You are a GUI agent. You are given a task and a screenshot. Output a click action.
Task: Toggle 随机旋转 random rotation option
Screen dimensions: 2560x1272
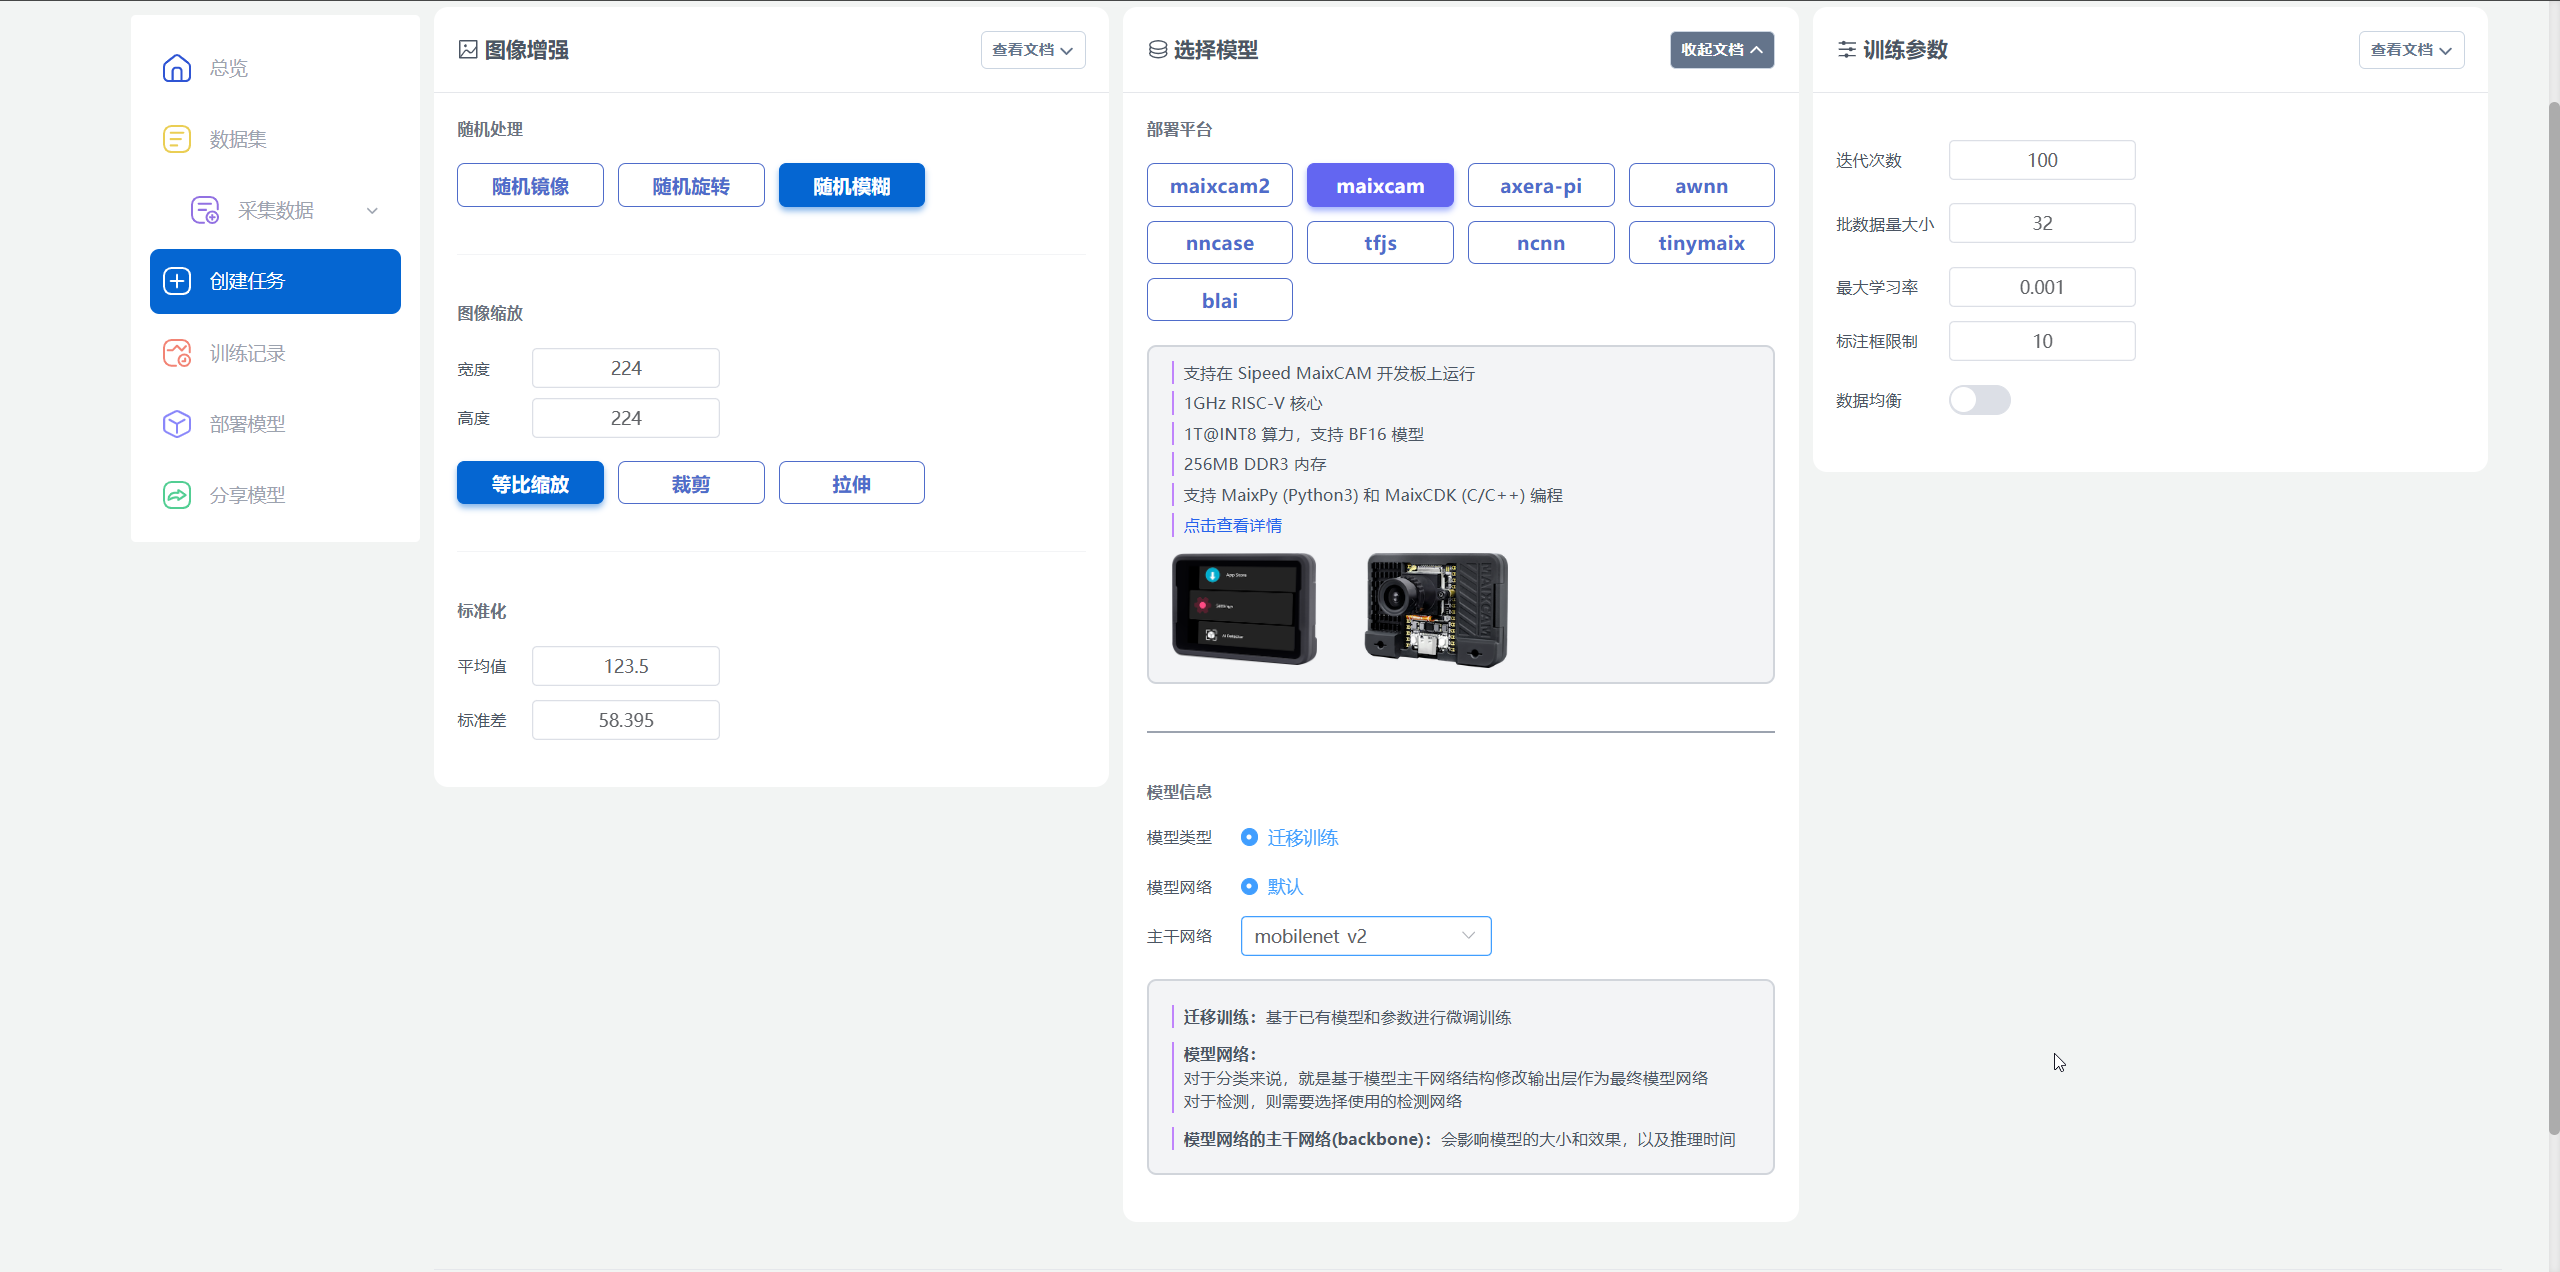691,185
